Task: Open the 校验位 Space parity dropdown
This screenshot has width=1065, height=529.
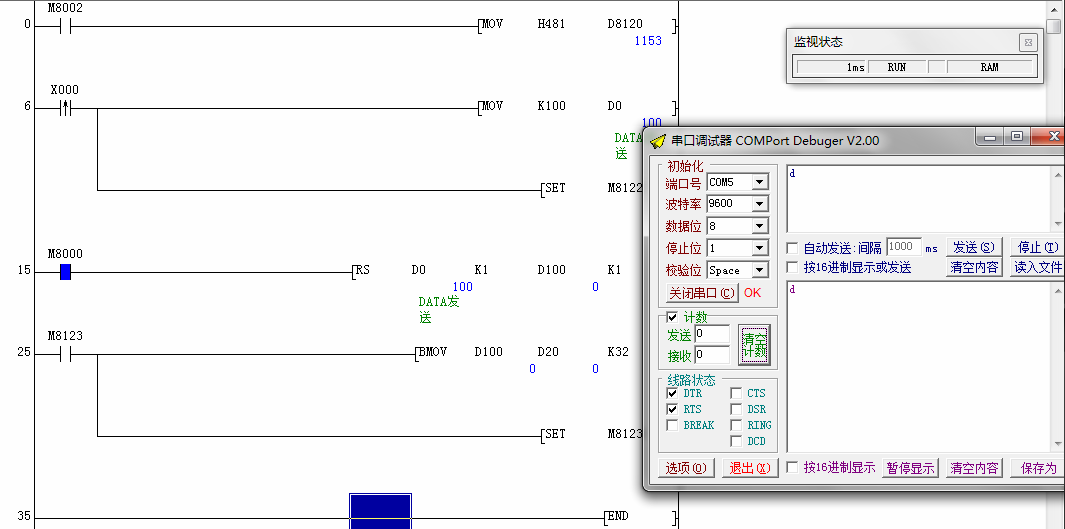Action: click(x=759, y=270)
